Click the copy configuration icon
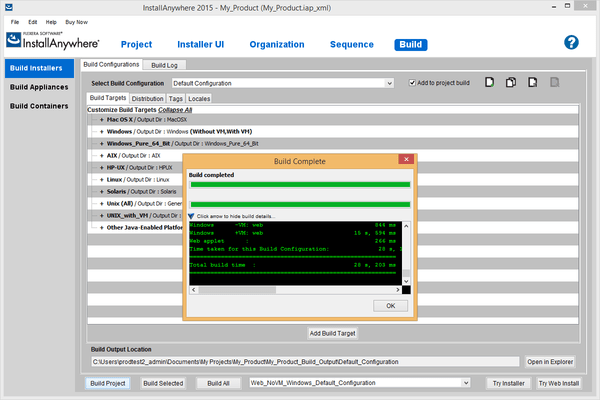Image resolution: width=600 pixels, height=400 pixels. click(x=511, y=82)
